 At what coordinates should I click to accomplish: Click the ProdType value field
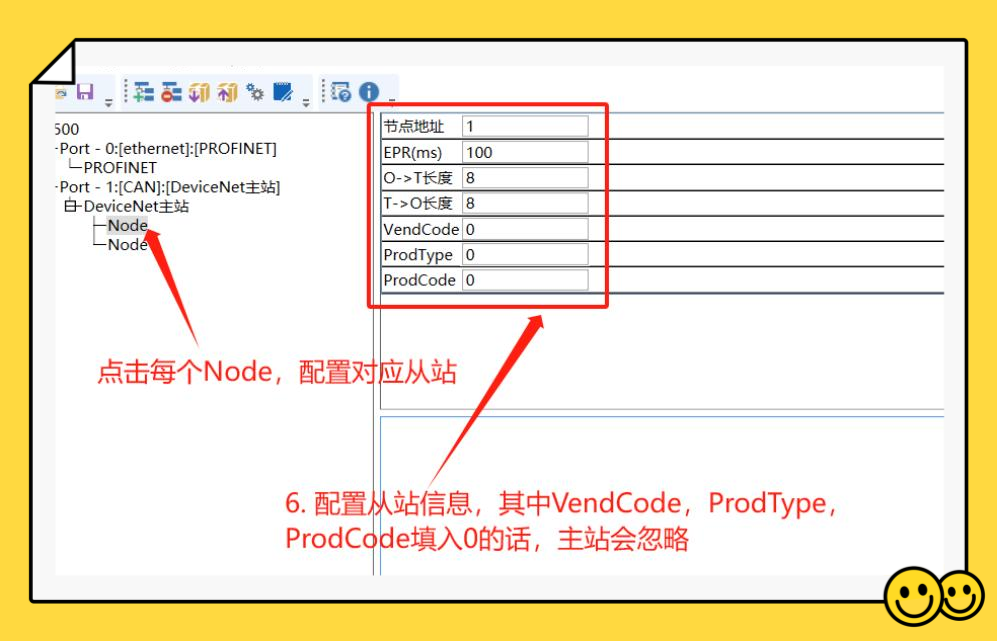point(525,254)
